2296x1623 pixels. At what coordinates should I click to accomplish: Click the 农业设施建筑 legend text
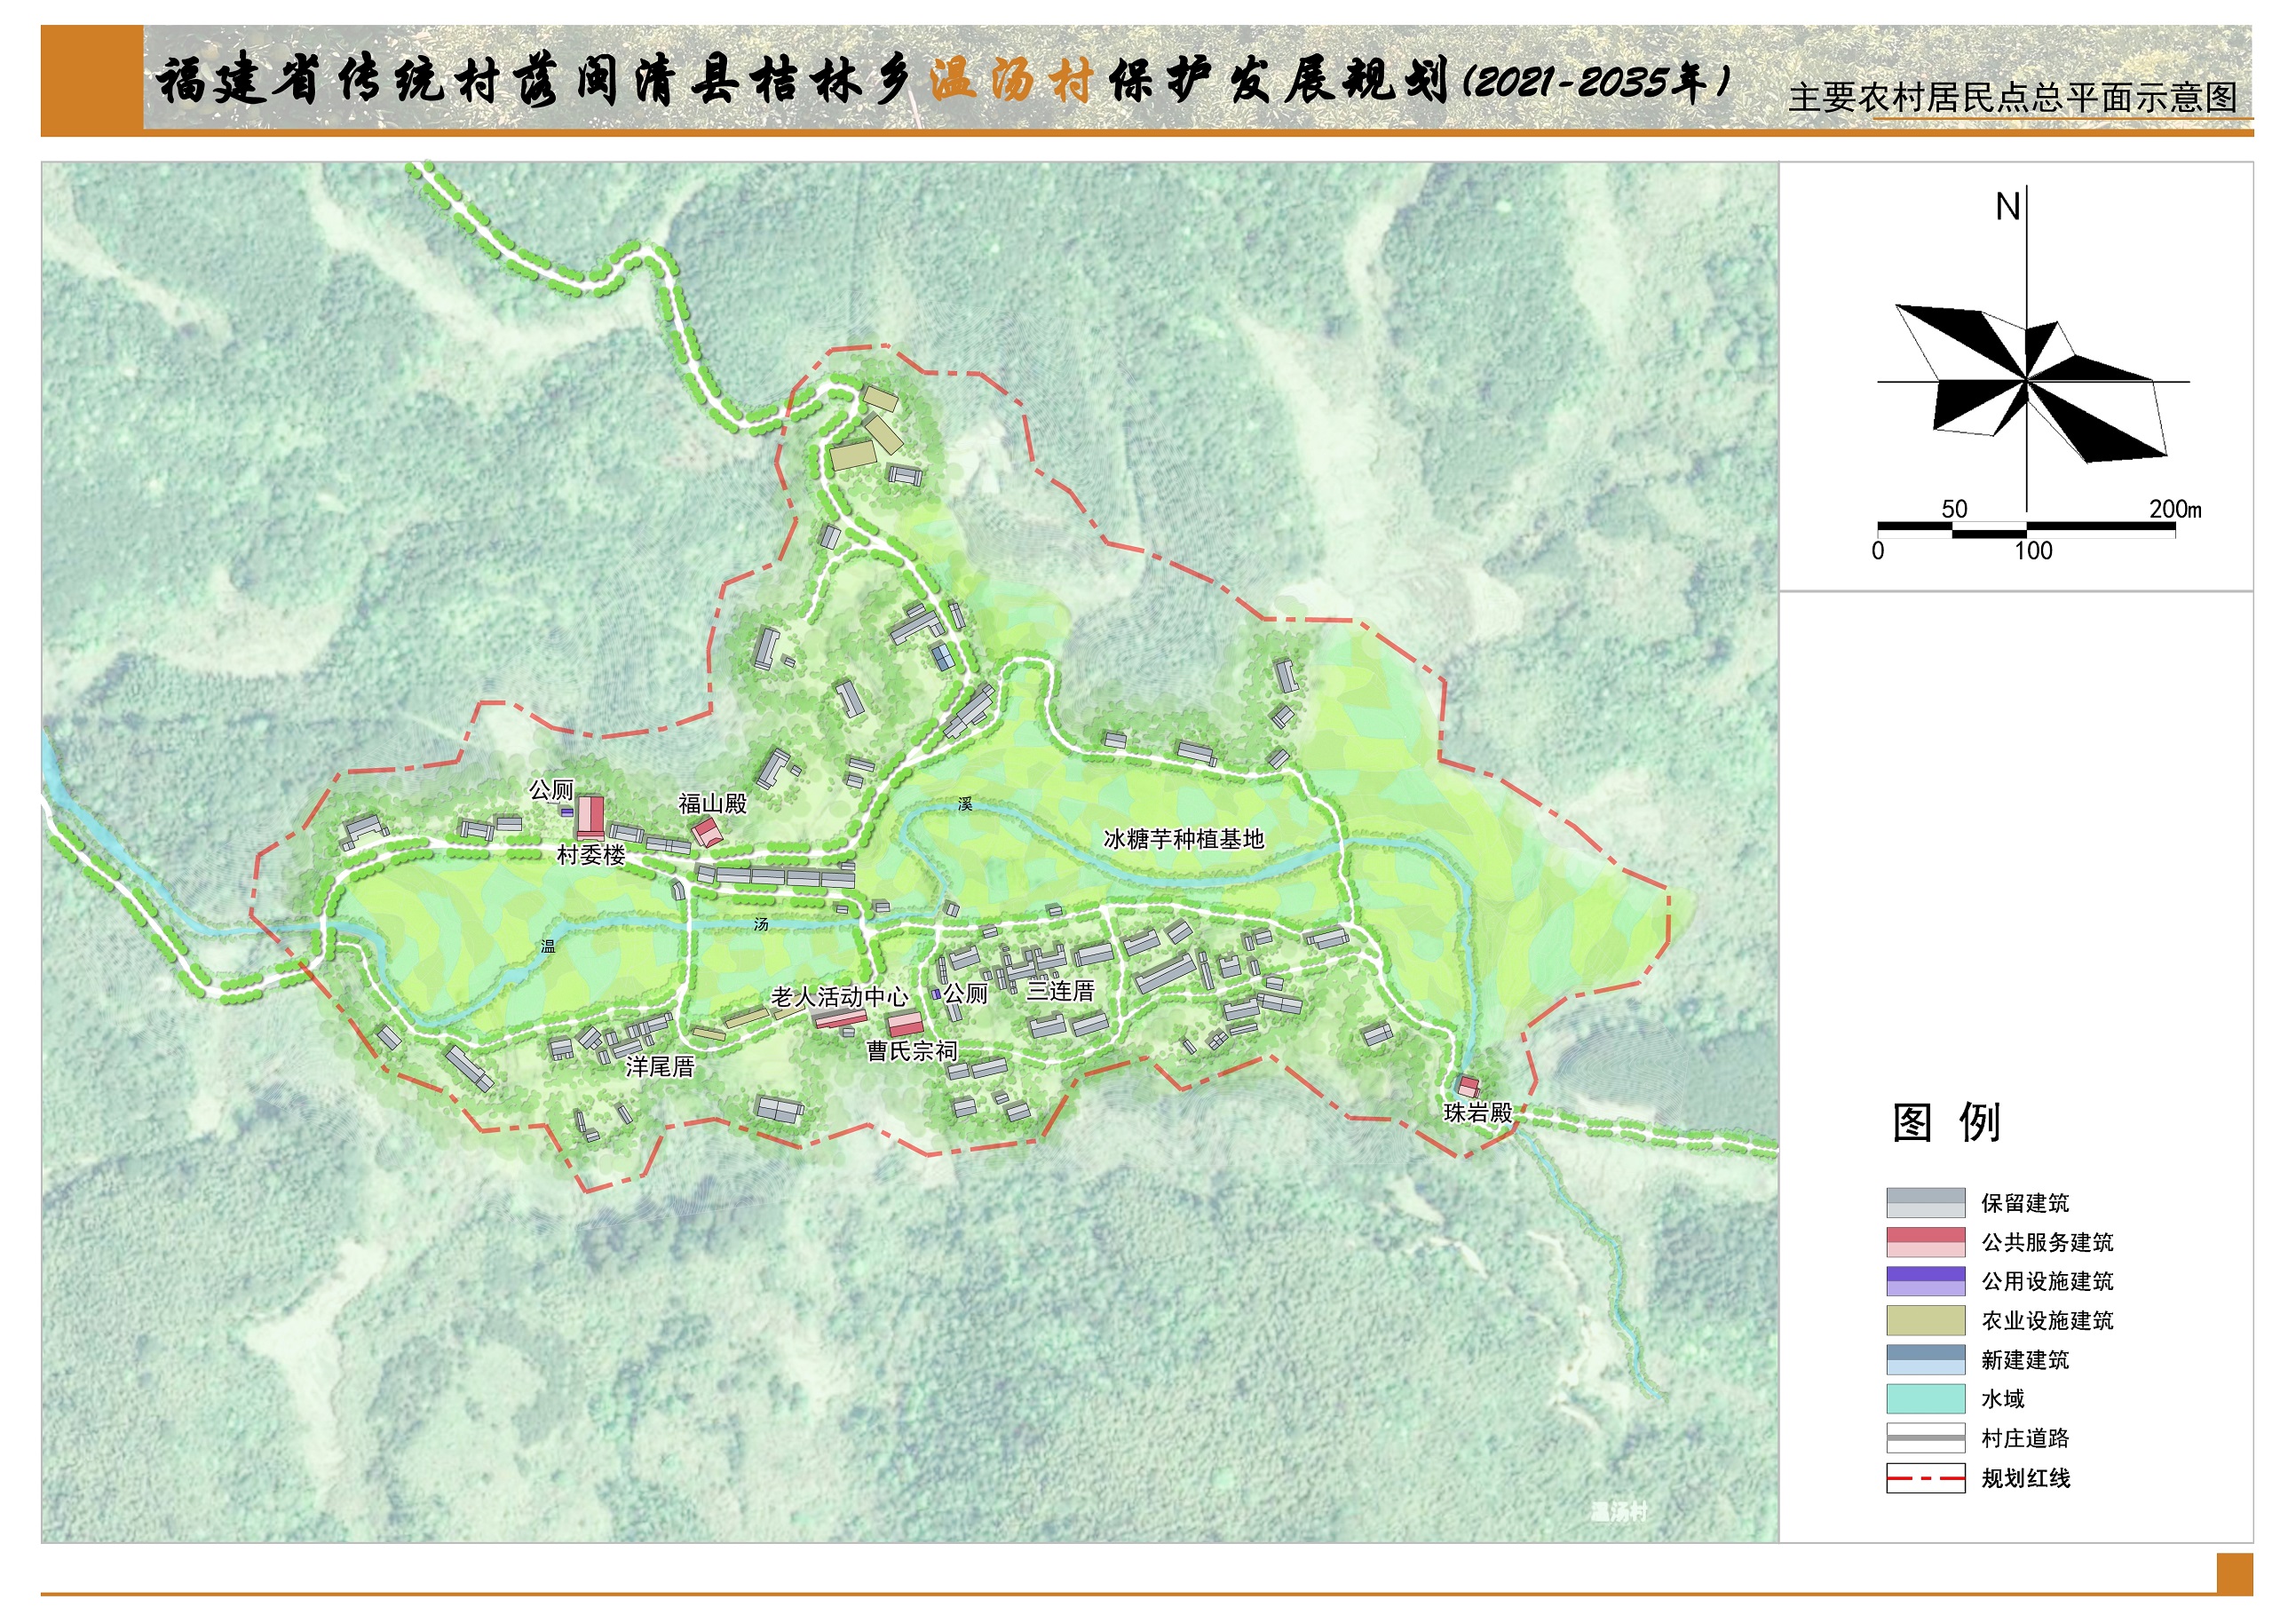click(x=2047, y=1320)
